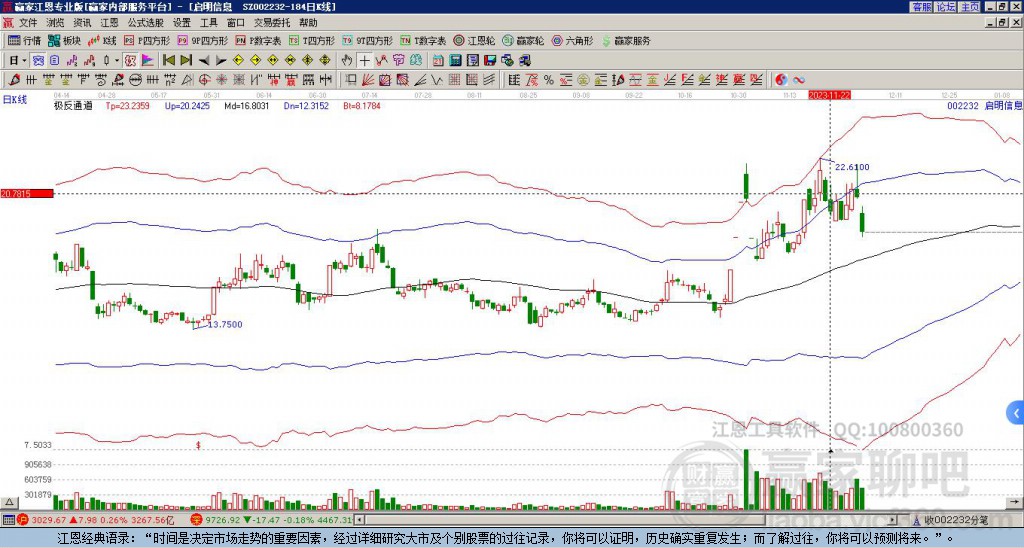Open the 赢家轮 wheel tool
This screenshot has height=548, width=1024.
[x=523, y=40]
